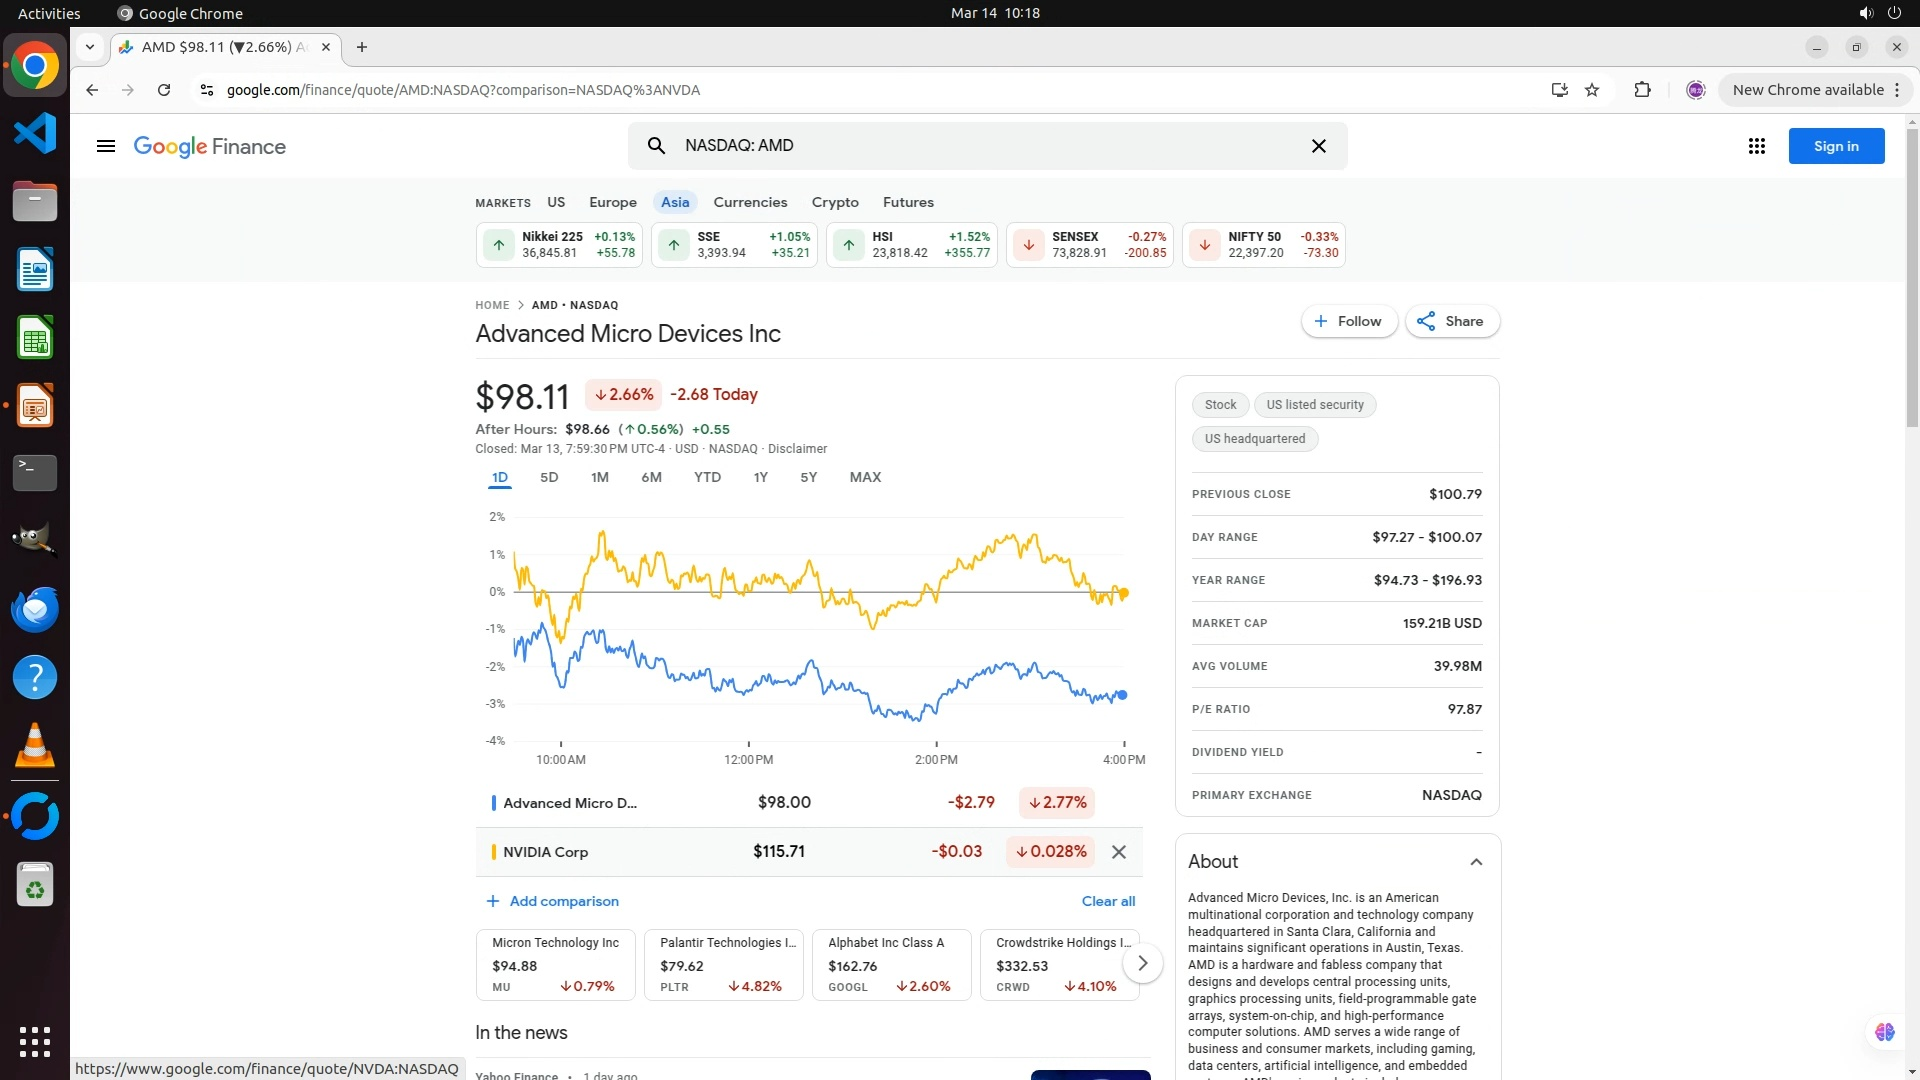
Task: Switch markets to Crypto tab
Action: (x=834, y=202)
